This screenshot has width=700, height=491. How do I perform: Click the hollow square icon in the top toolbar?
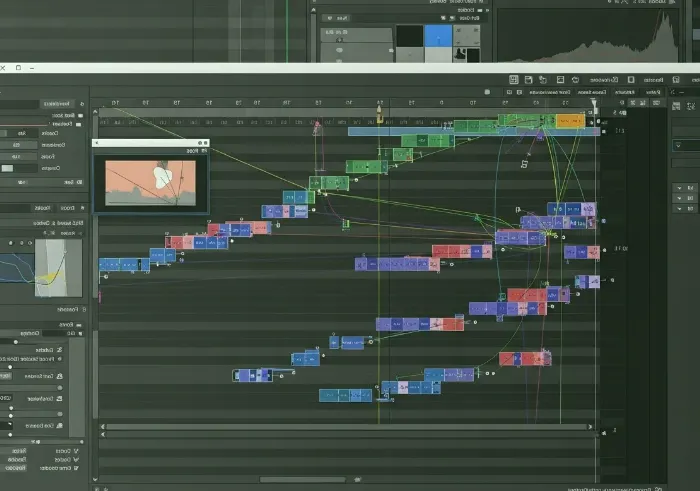(x=631, y=79)
